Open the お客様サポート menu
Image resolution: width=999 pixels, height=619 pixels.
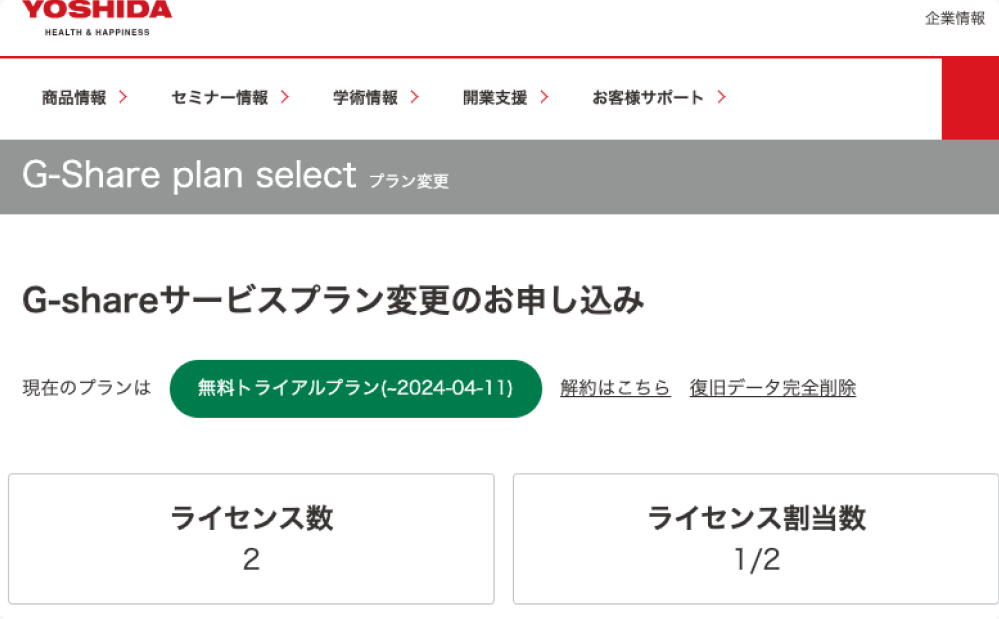[648, 98]
